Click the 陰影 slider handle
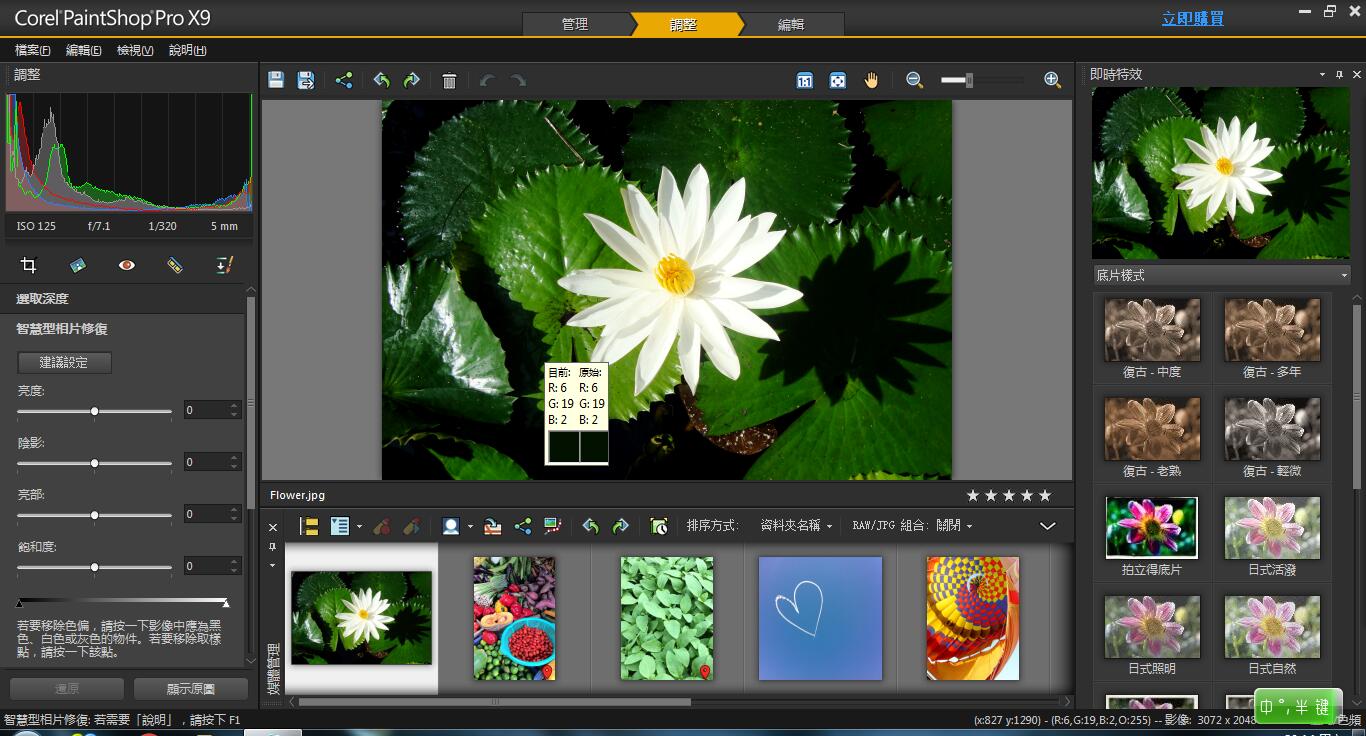 (95, 463)
